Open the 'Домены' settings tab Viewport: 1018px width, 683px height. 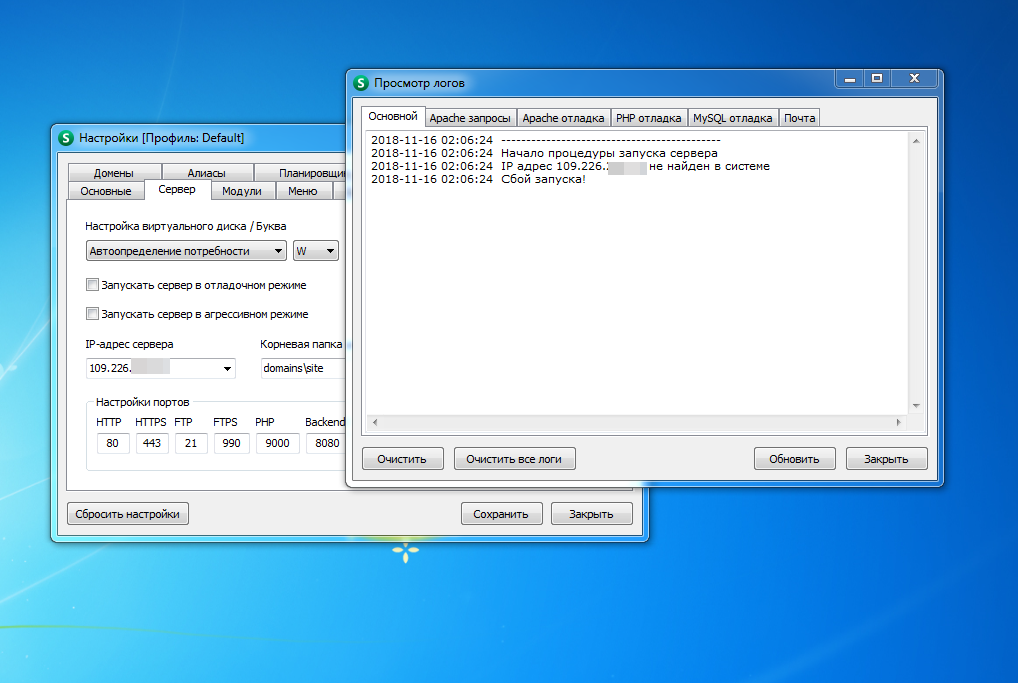[114, 173]
